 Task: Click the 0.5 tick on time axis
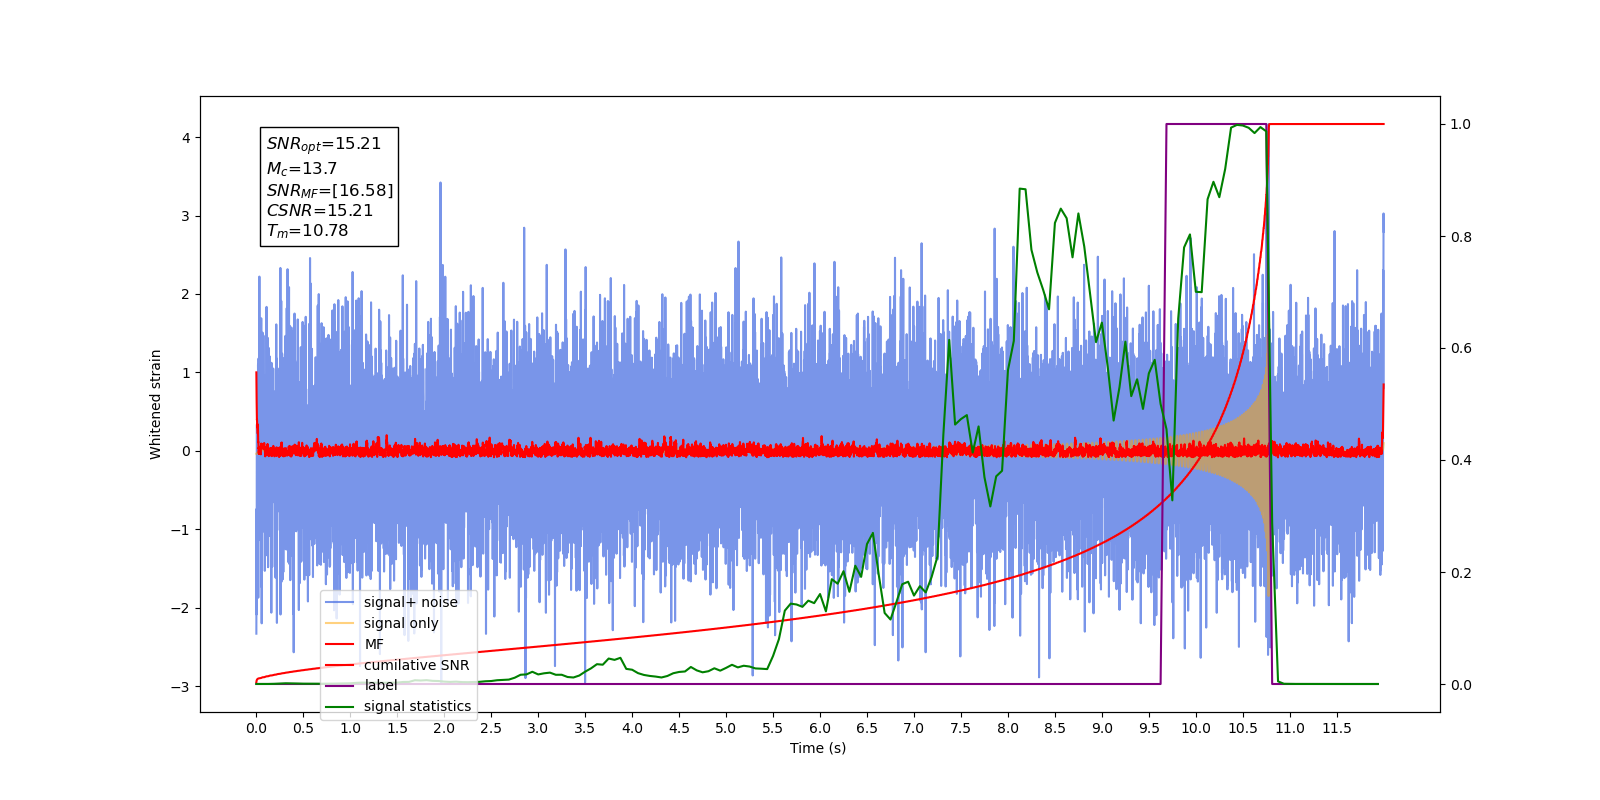[303, 728]
